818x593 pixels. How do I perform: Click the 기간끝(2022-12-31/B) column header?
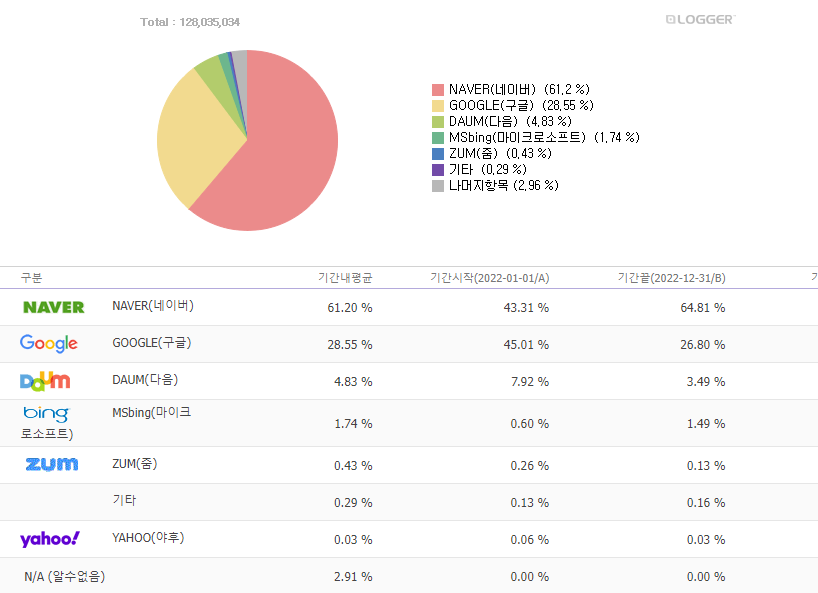(671, 277)
